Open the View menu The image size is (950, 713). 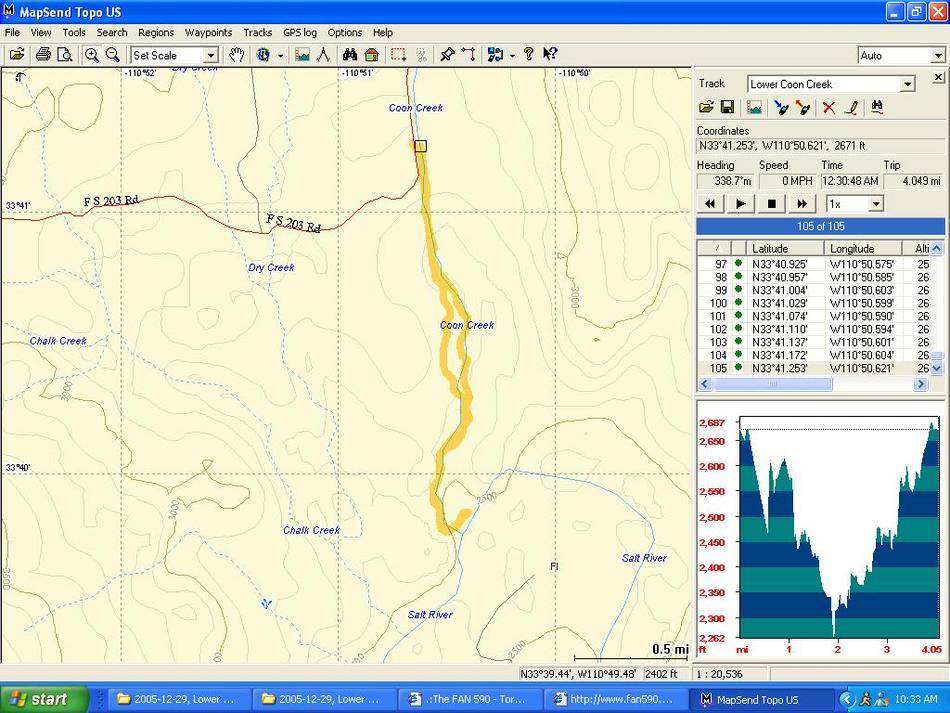click(41, 33)
